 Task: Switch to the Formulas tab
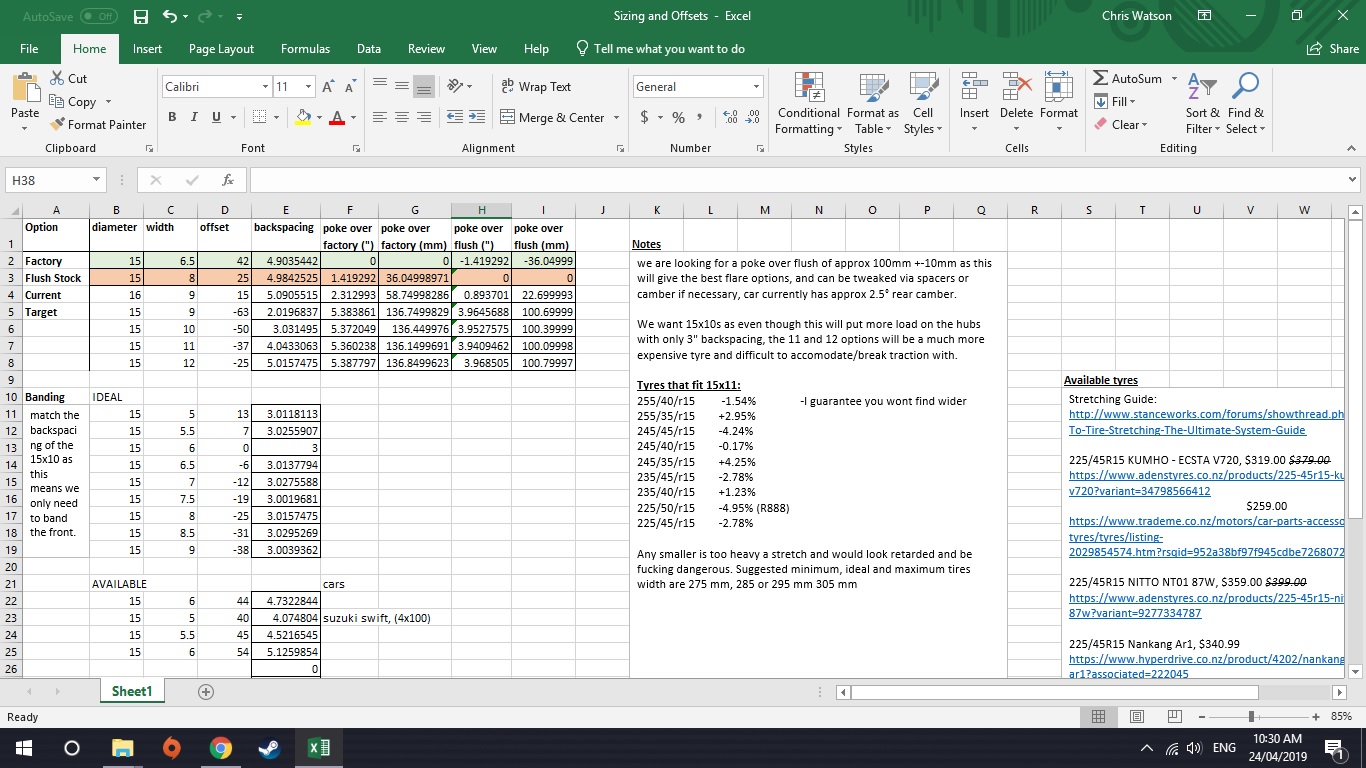305,48
